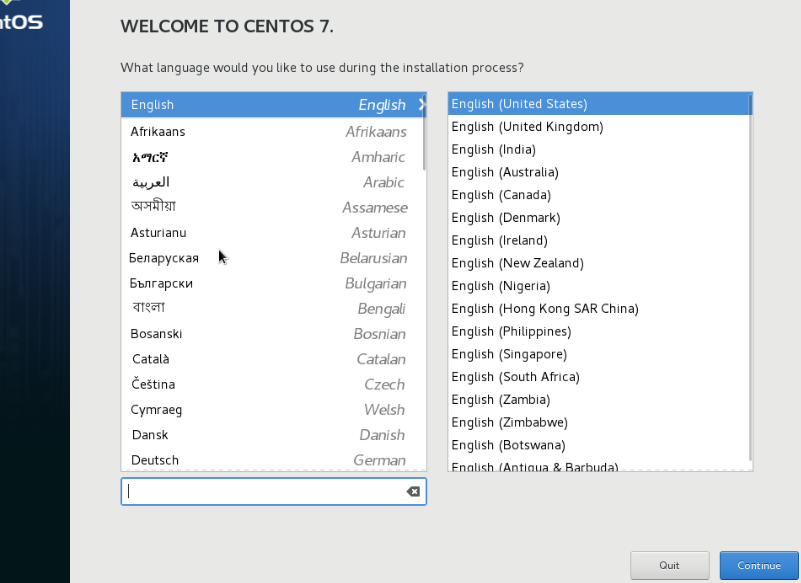This screenshot has width=801, height=583.
Task: Quit the CentOS installer
Action: (x=669, y=565)
